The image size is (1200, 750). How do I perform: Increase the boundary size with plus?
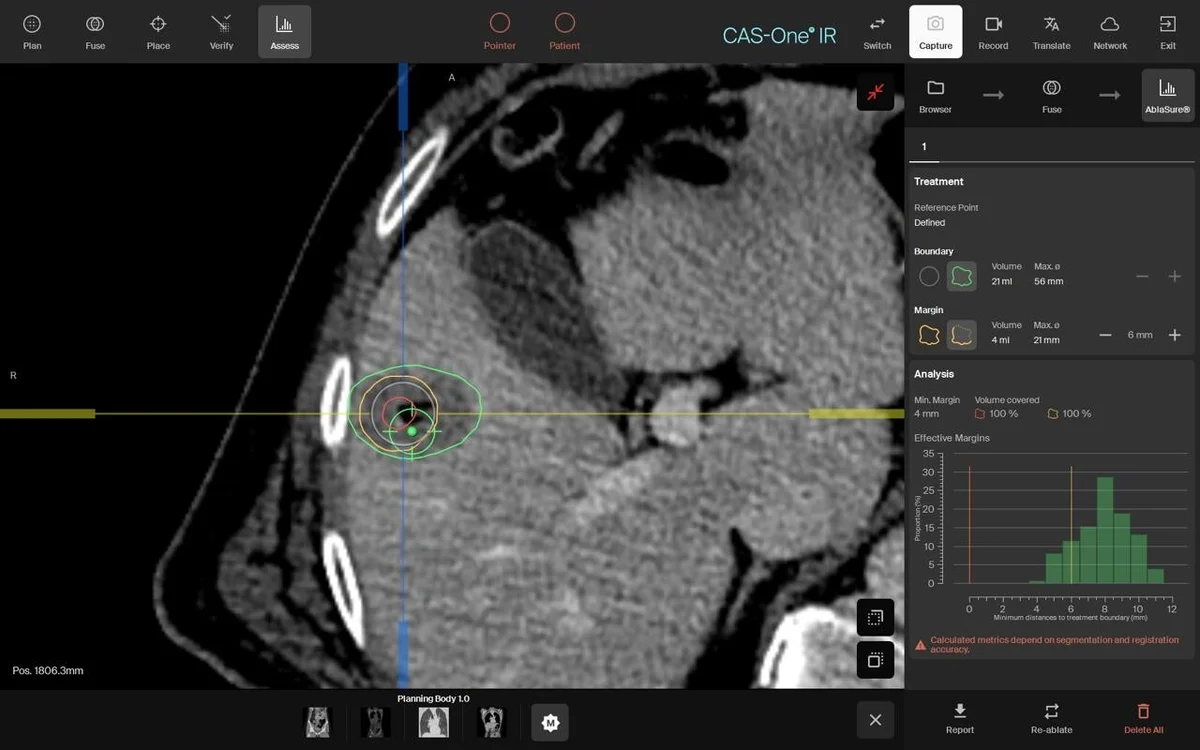(1175, 276)
